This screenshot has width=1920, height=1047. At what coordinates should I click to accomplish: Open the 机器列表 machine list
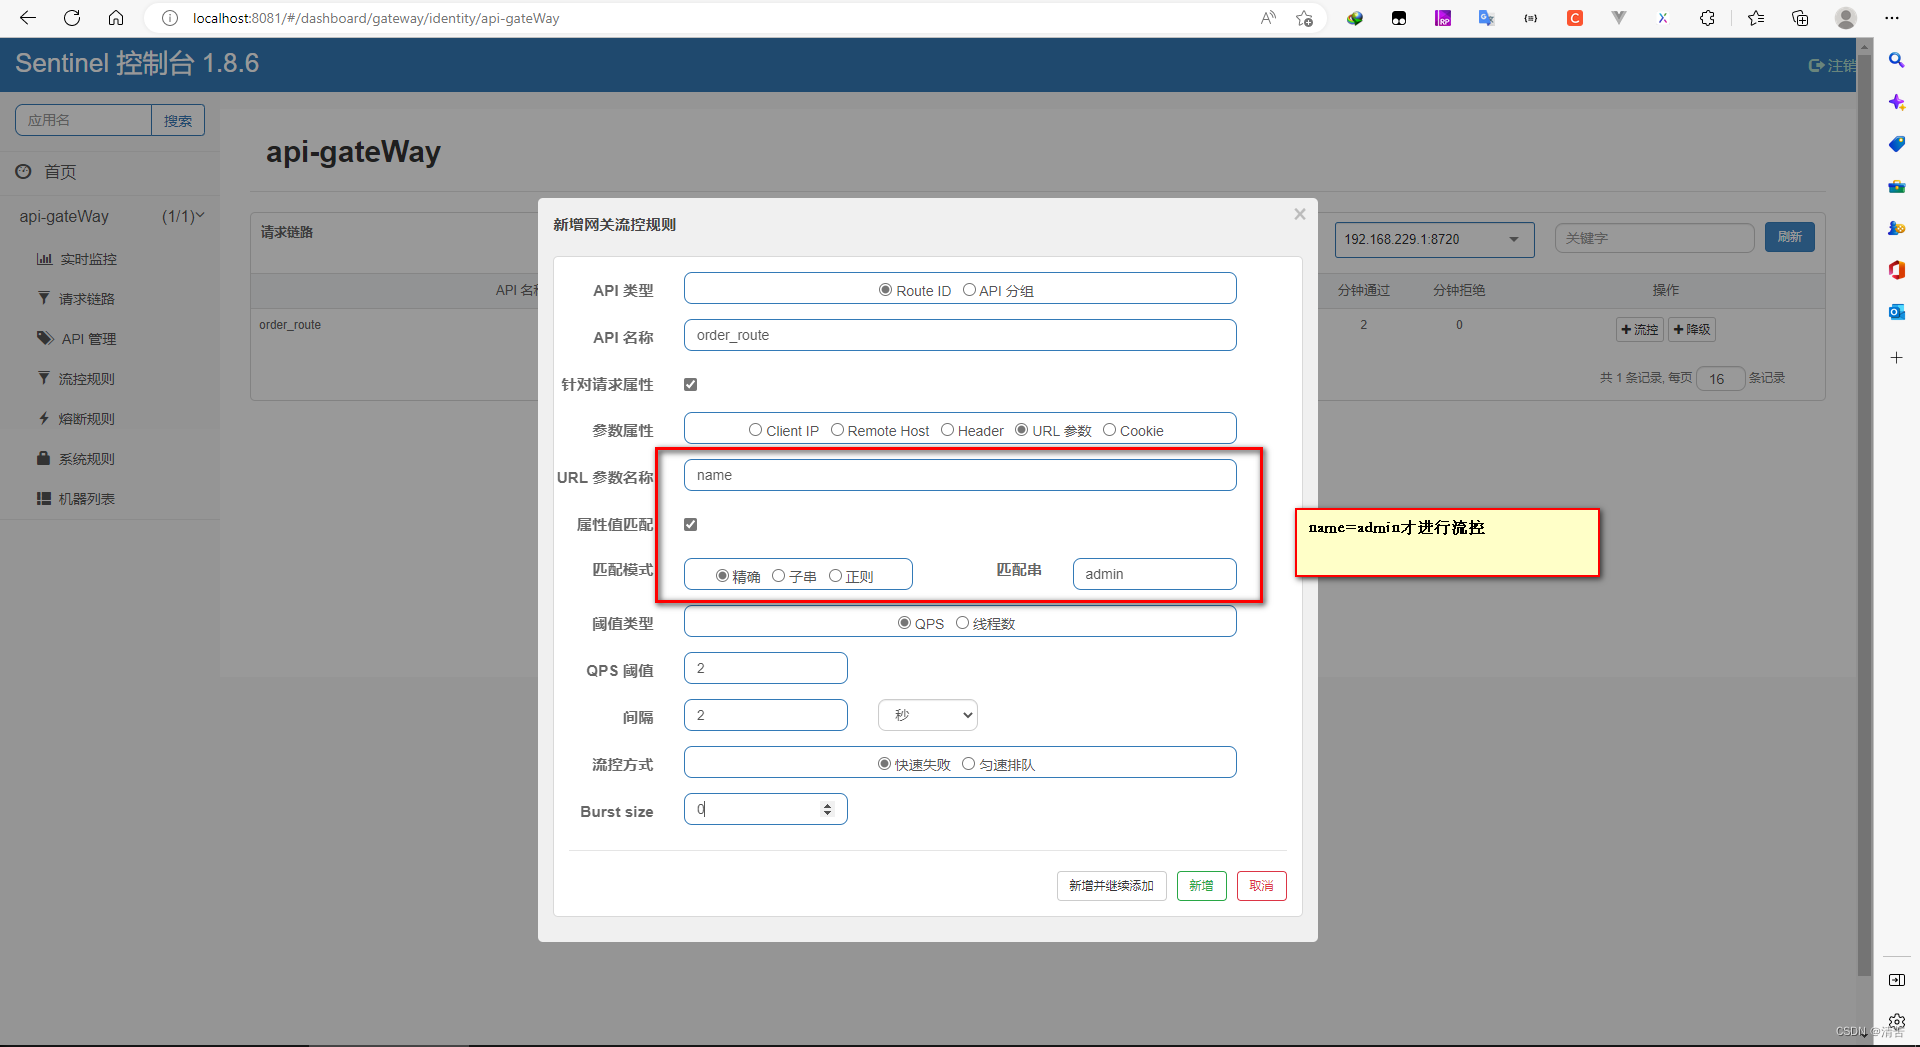pos(86,498)
